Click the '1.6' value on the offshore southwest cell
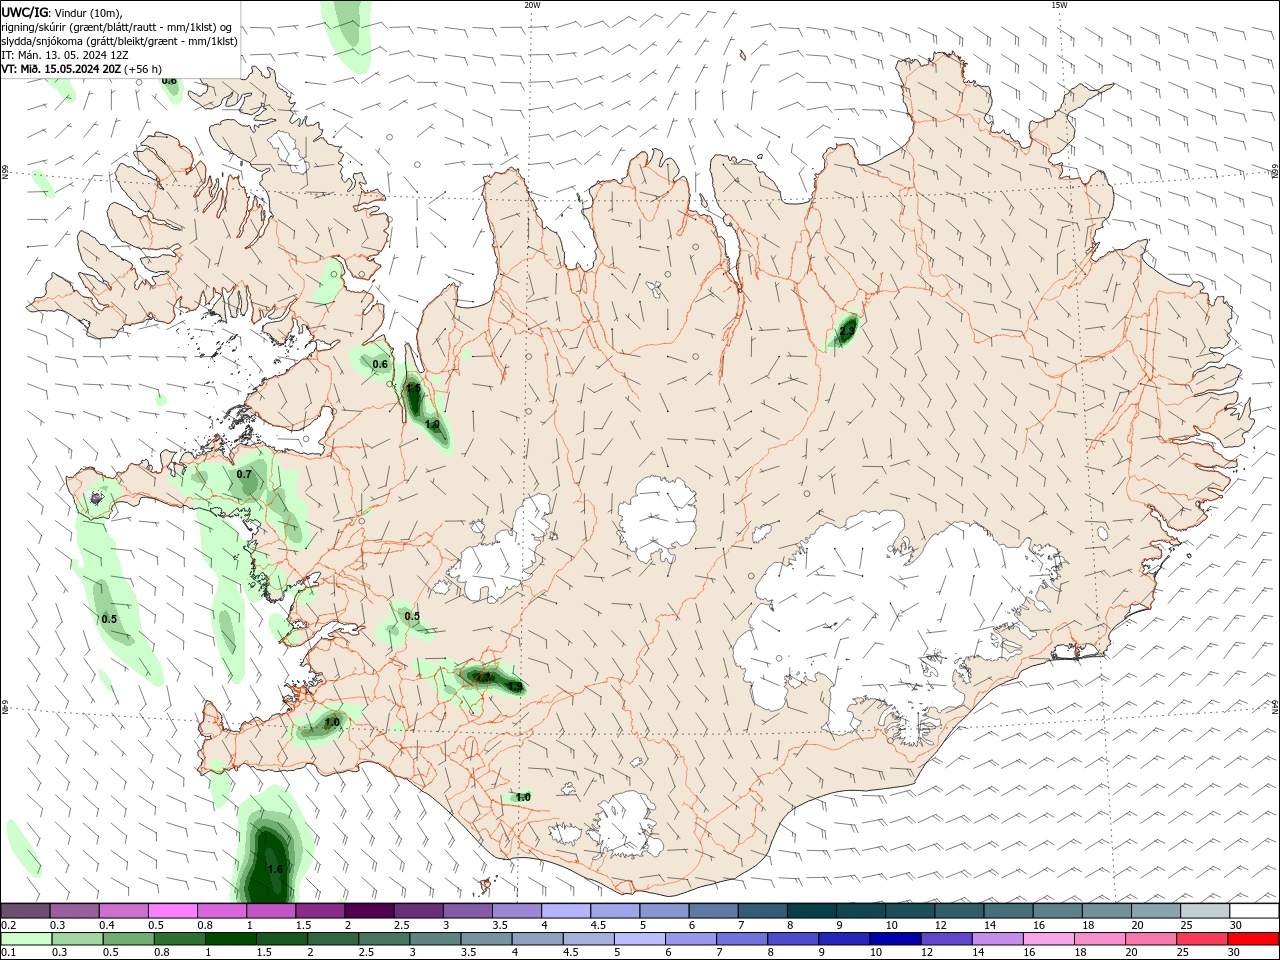 pos(275,869)
